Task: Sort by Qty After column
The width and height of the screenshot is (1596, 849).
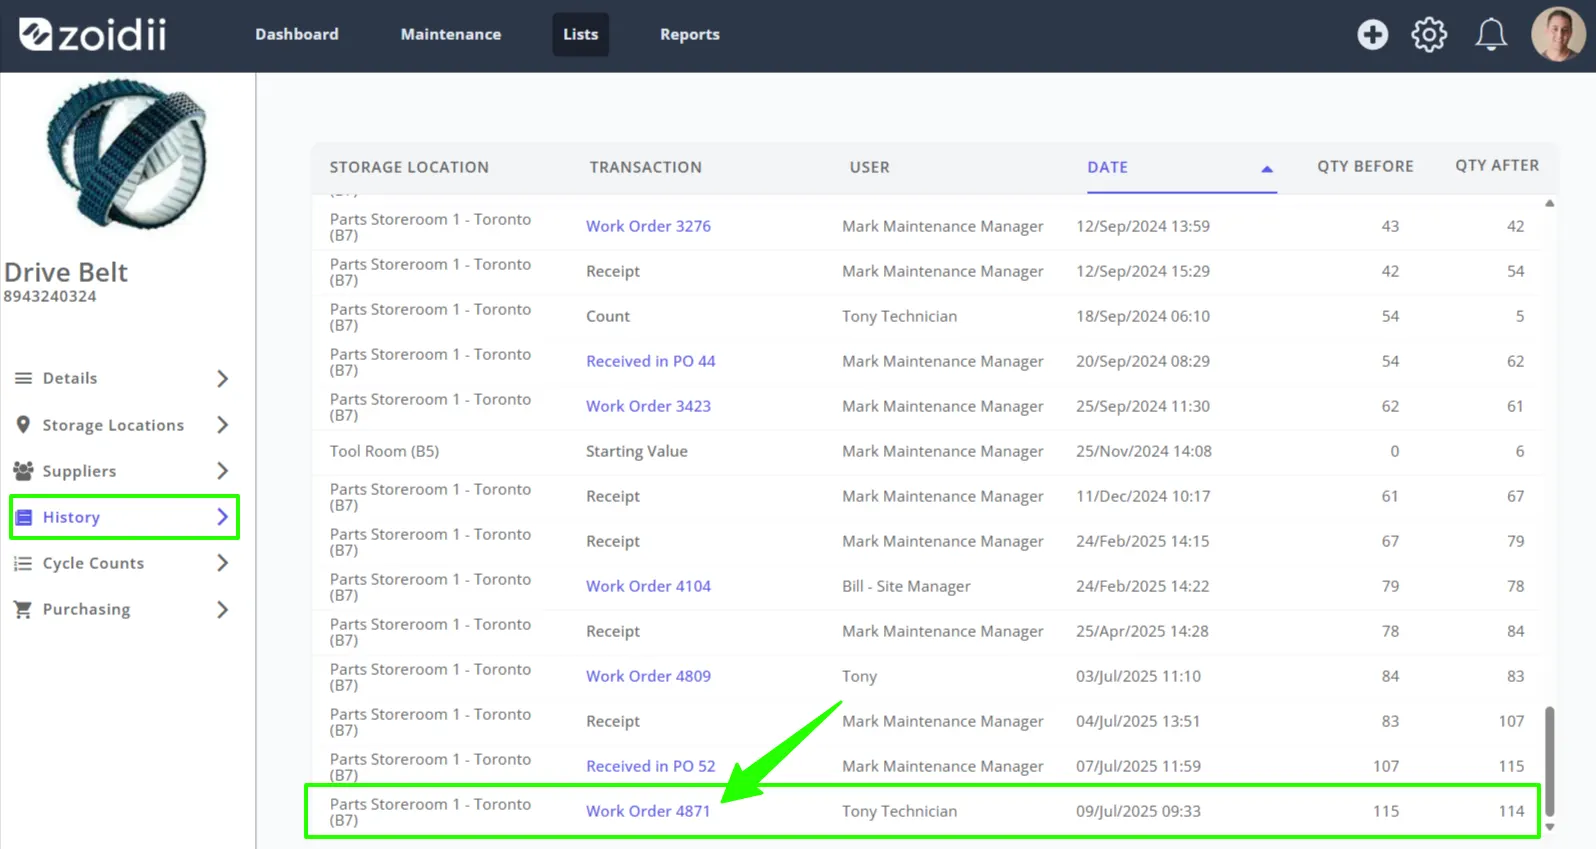Action: 1497,165
